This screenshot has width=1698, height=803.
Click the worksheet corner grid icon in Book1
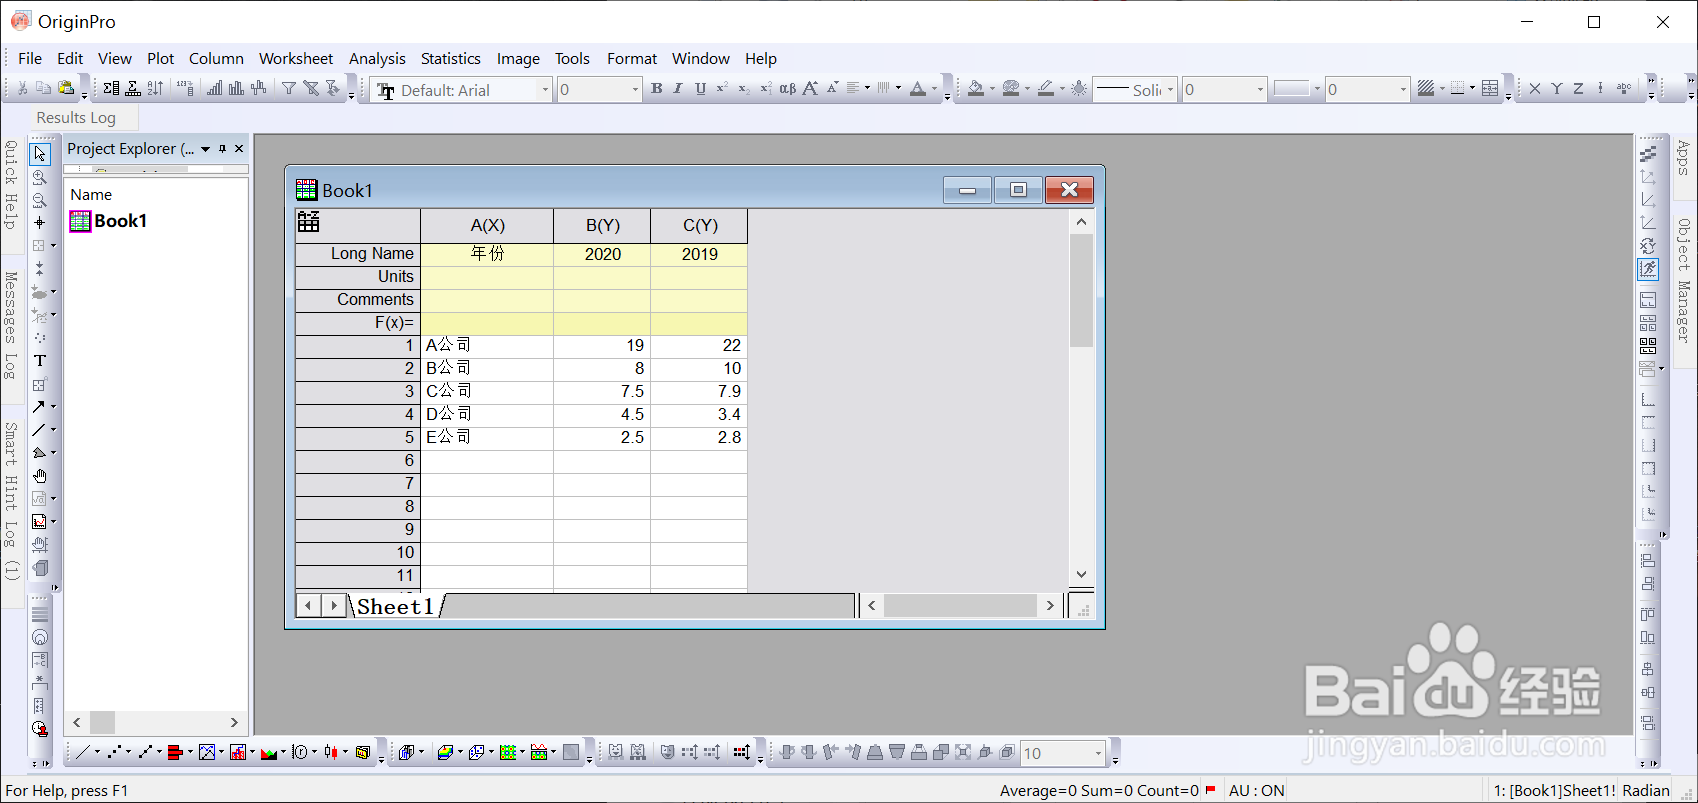[x=309, y=222]
